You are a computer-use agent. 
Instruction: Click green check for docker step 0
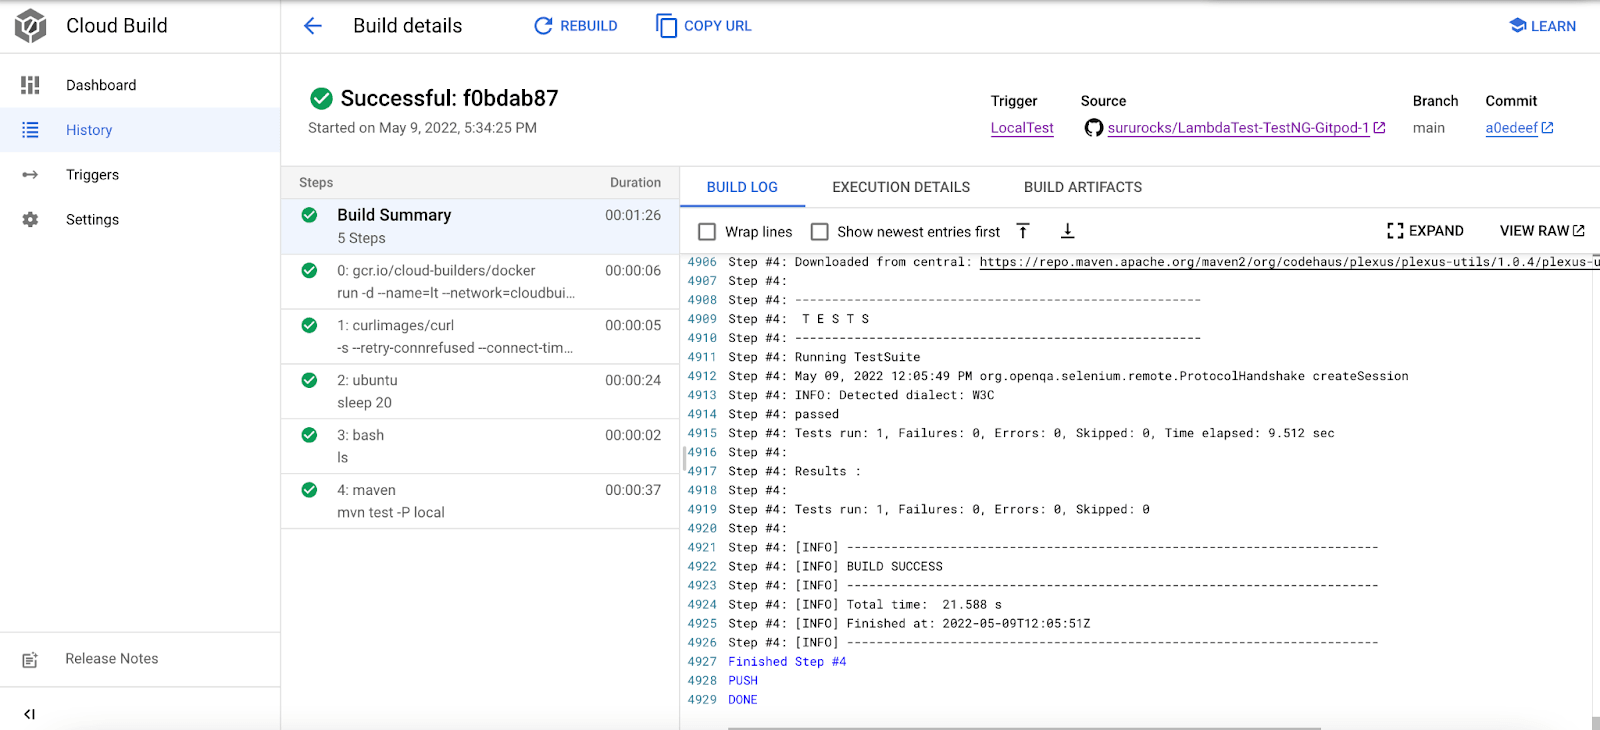click(310, 270)
